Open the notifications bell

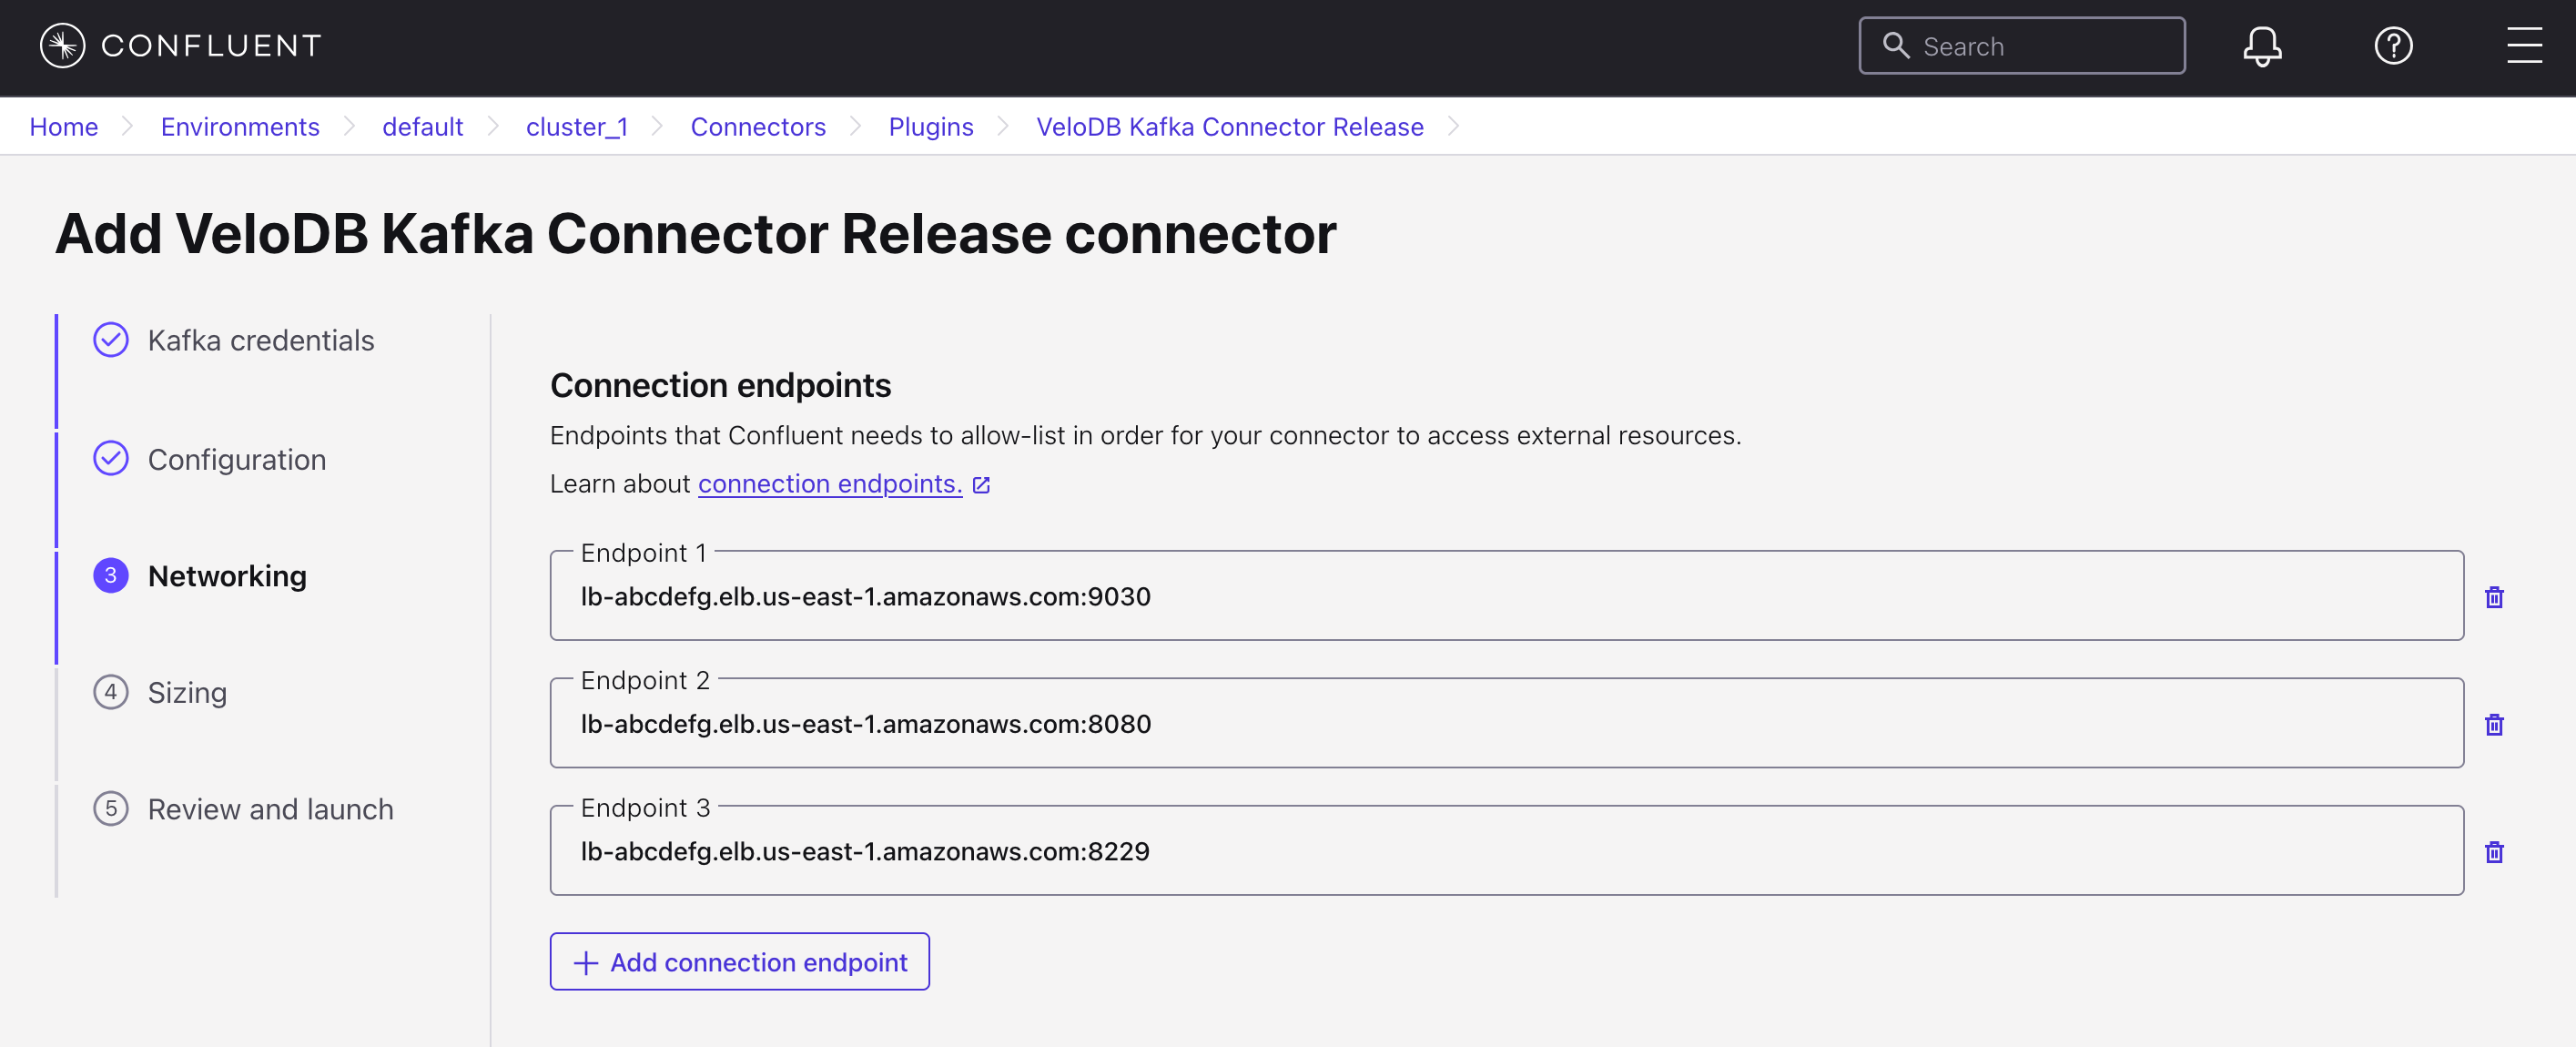pos(2261,46)
